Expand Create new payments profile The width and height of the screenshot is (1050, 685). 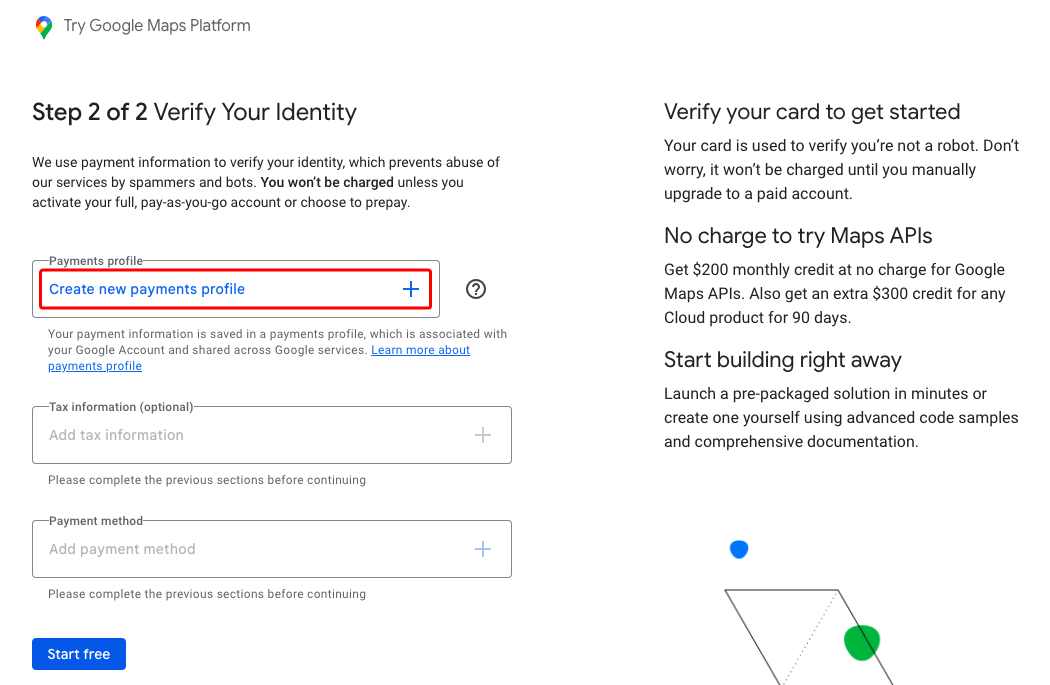coord(236,289)
